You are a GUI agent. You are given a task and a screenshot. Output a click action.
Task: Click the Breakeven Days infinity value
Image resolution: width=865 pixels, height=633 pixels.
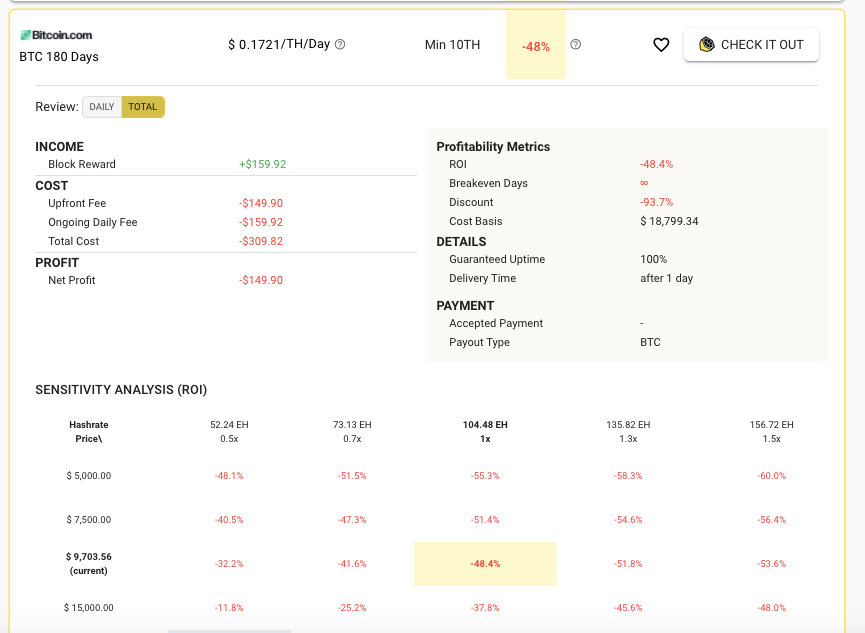tap(644, 183)
